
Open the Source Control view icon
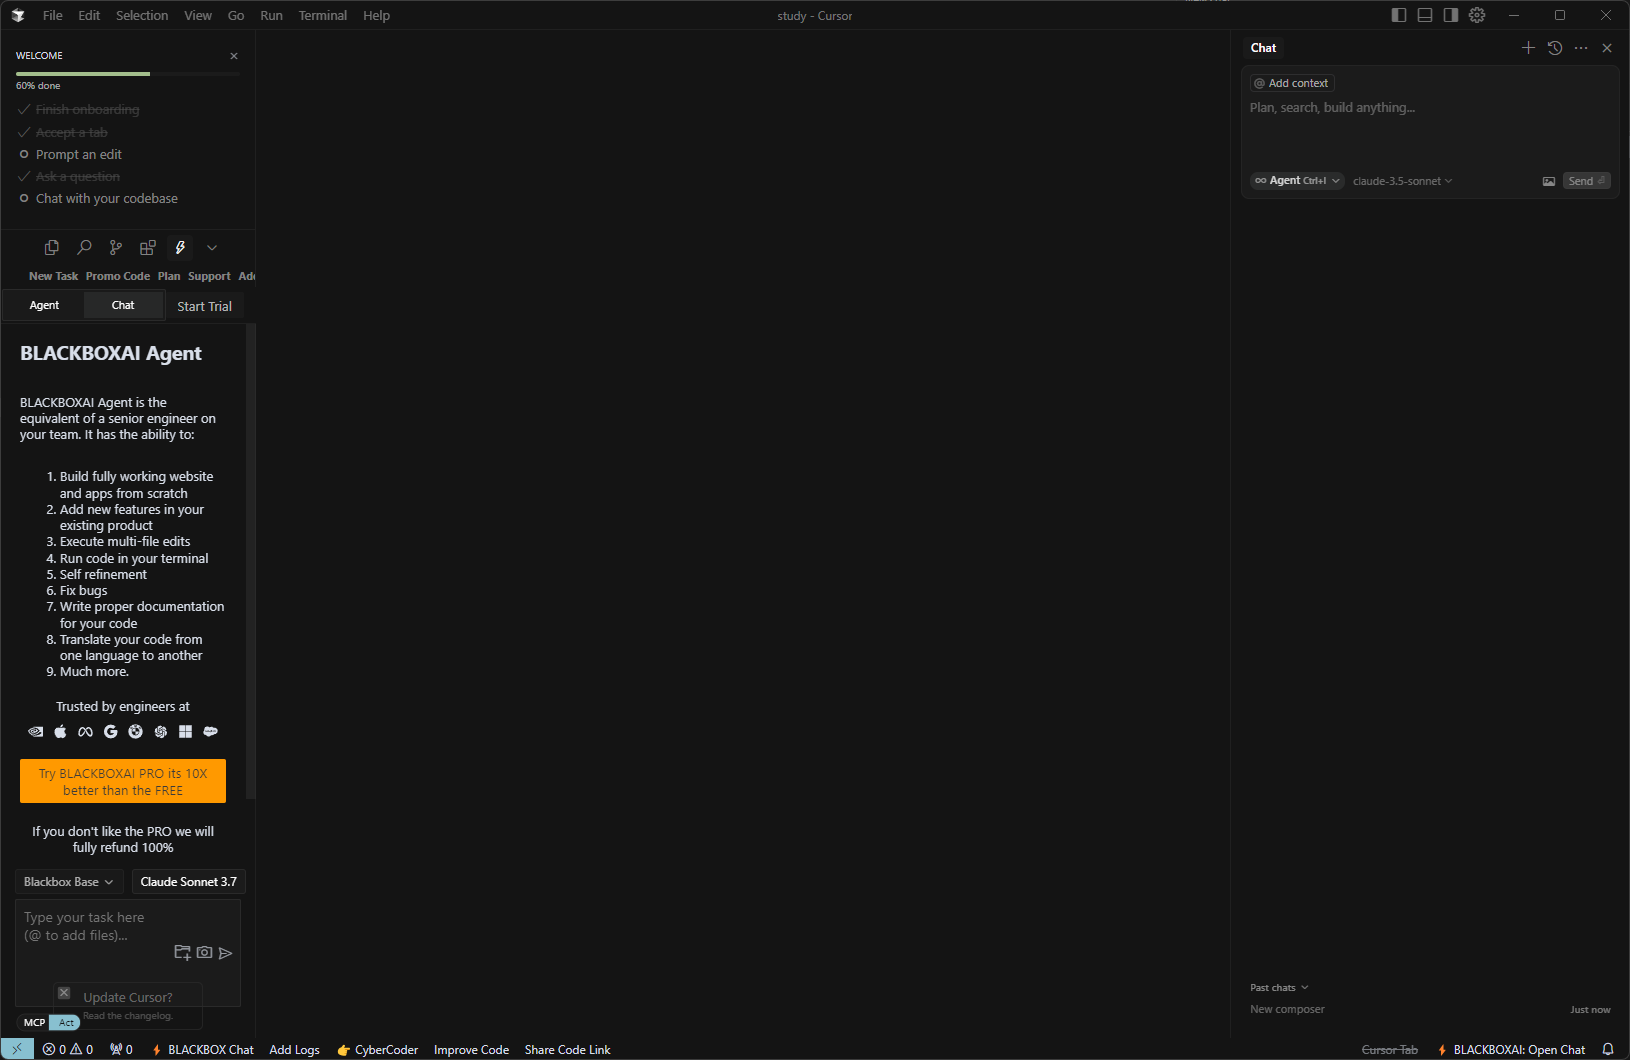pos(116,247)
